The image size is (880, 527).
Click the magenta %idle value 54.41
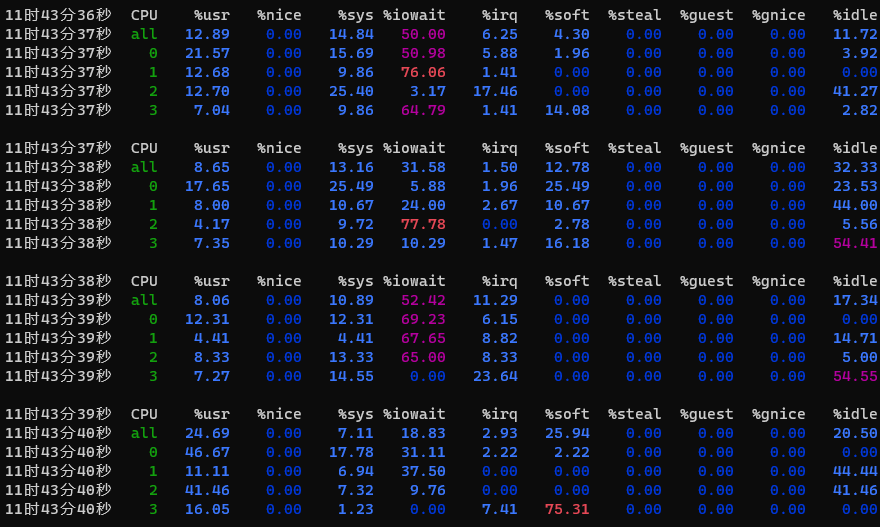click(855, 243)
